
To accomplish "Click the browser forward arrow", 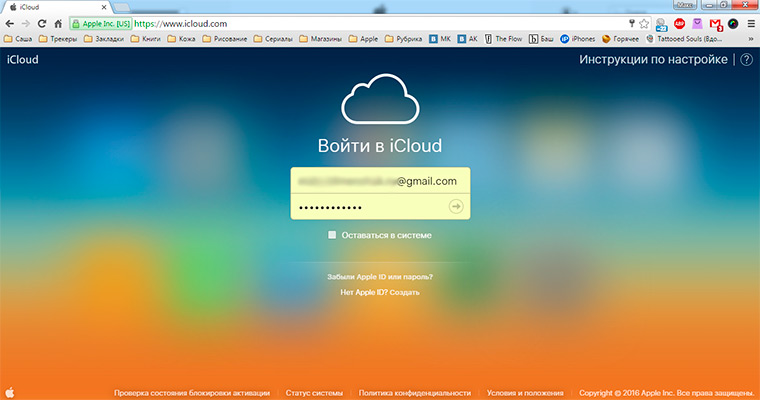I will click(26, 24).
